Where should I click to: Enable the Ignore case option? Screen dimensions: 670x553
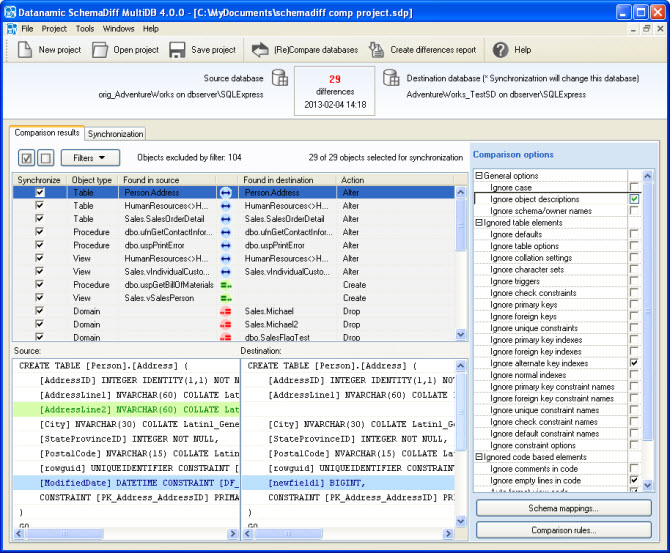[x=634, y=187]
